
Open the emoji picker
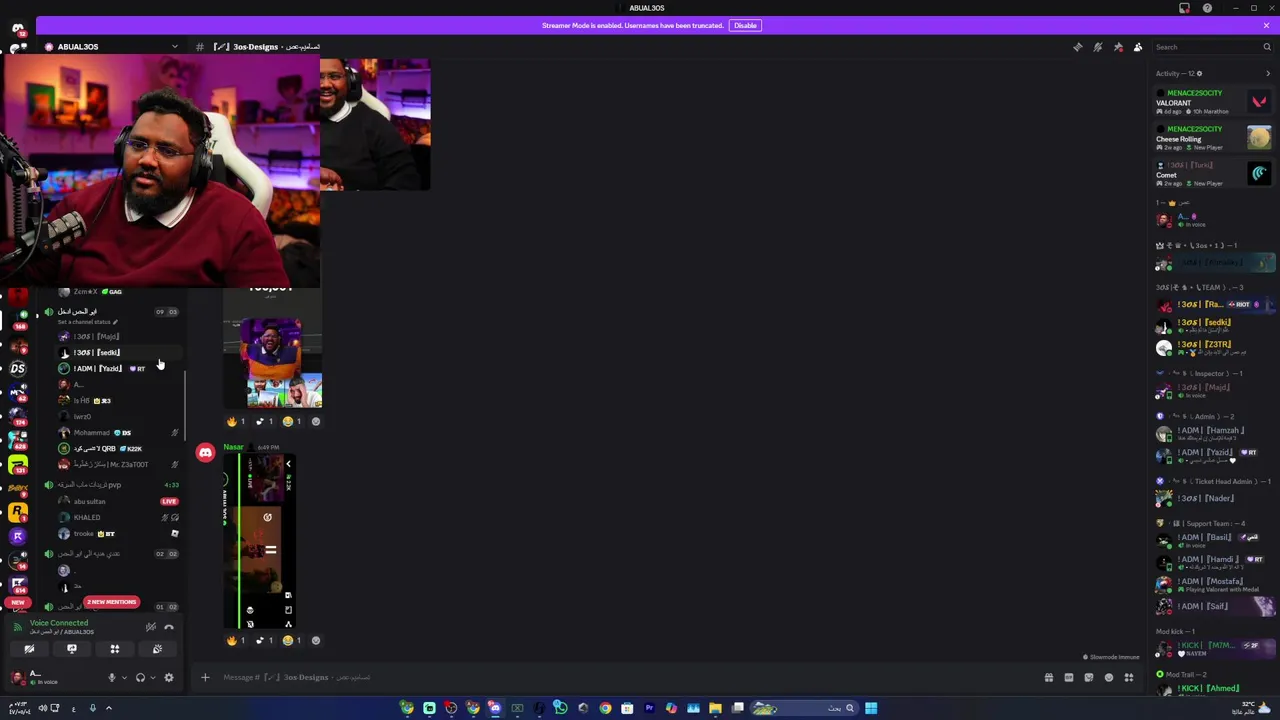tap(1109, 678)
